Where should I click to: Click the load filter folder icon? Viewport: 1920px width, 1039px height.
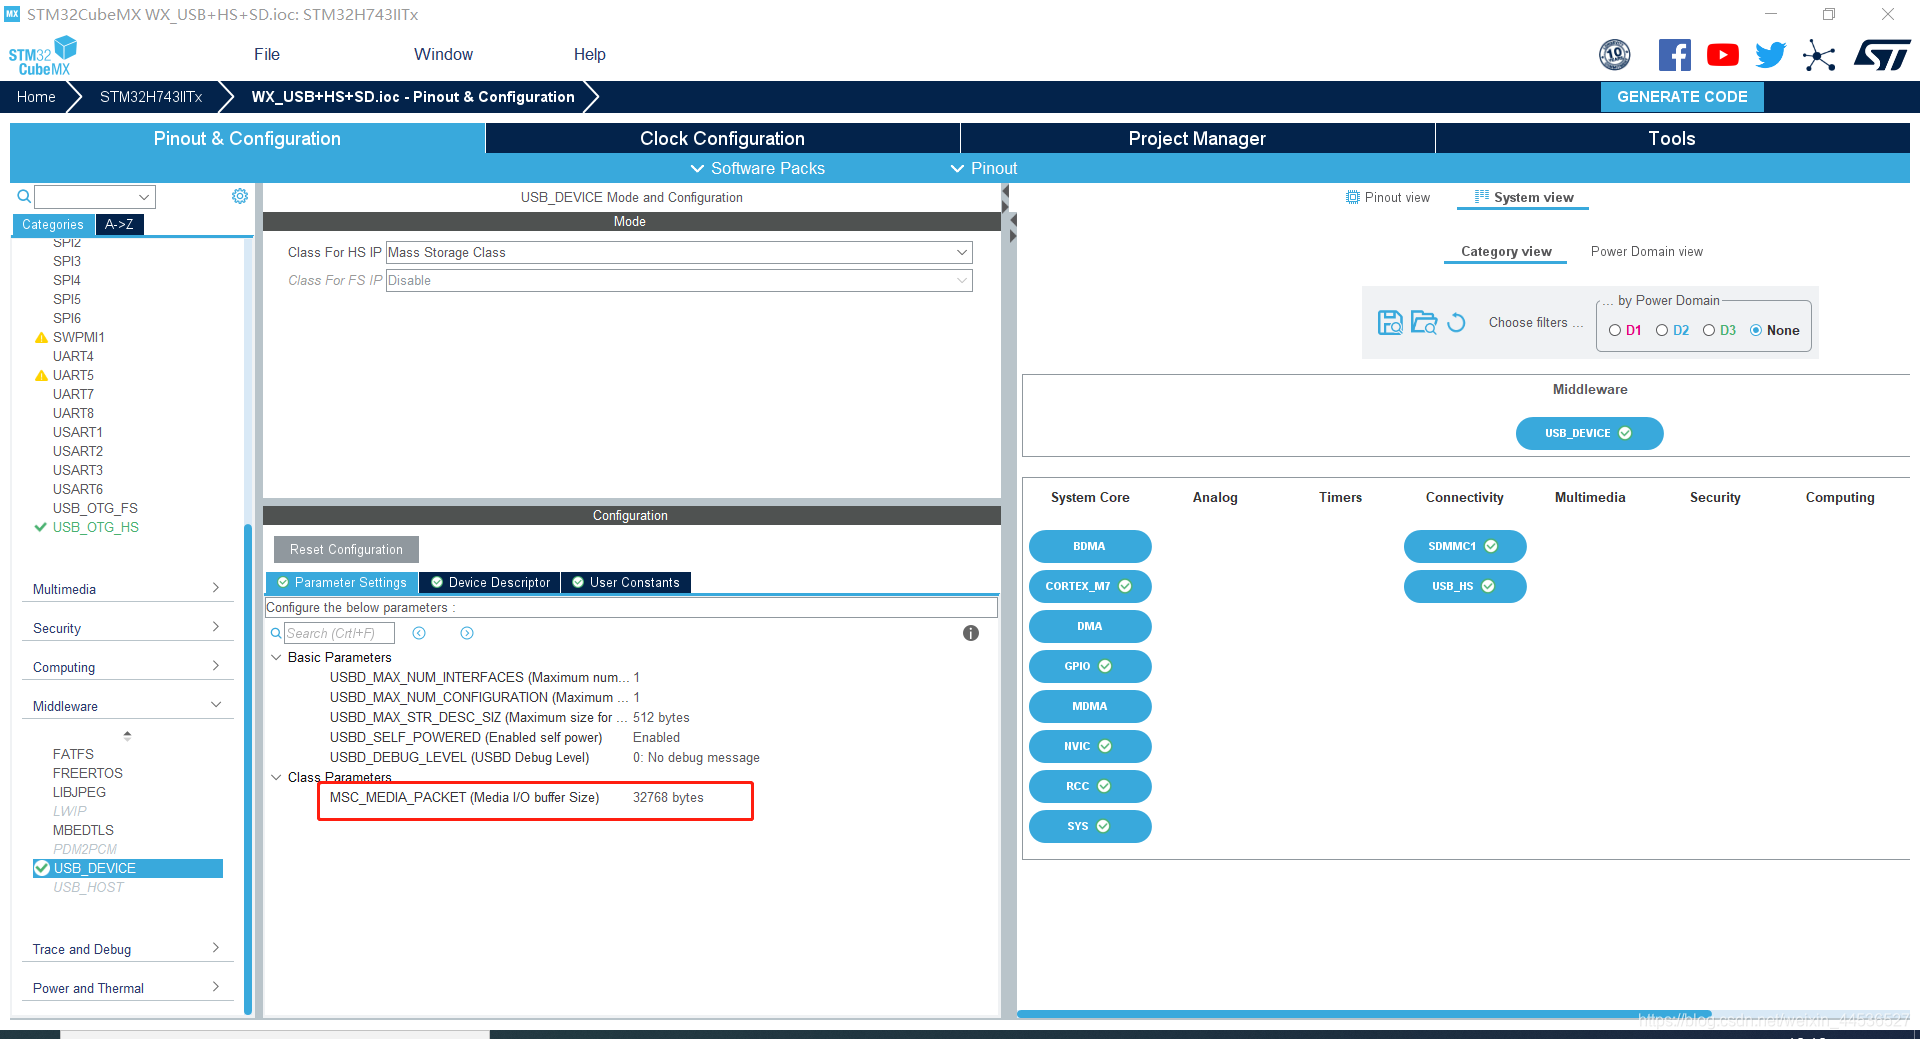(x=1424, y=322)
